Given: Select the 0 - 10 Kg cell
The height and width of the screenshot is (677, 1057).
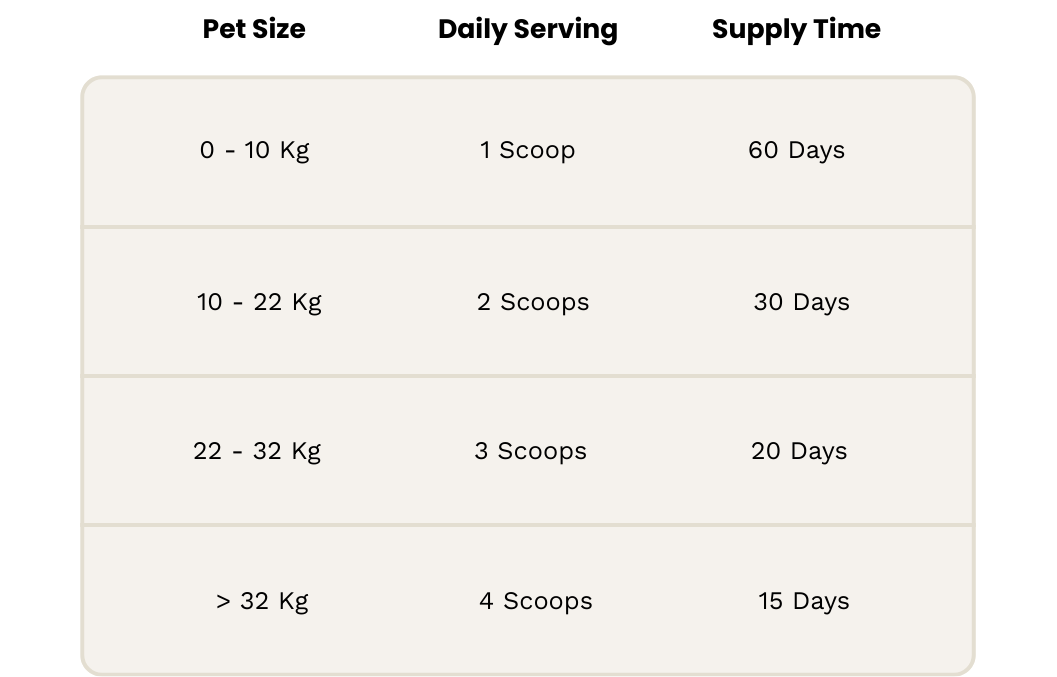Looking at the screenshot, I should pos(255,150).
